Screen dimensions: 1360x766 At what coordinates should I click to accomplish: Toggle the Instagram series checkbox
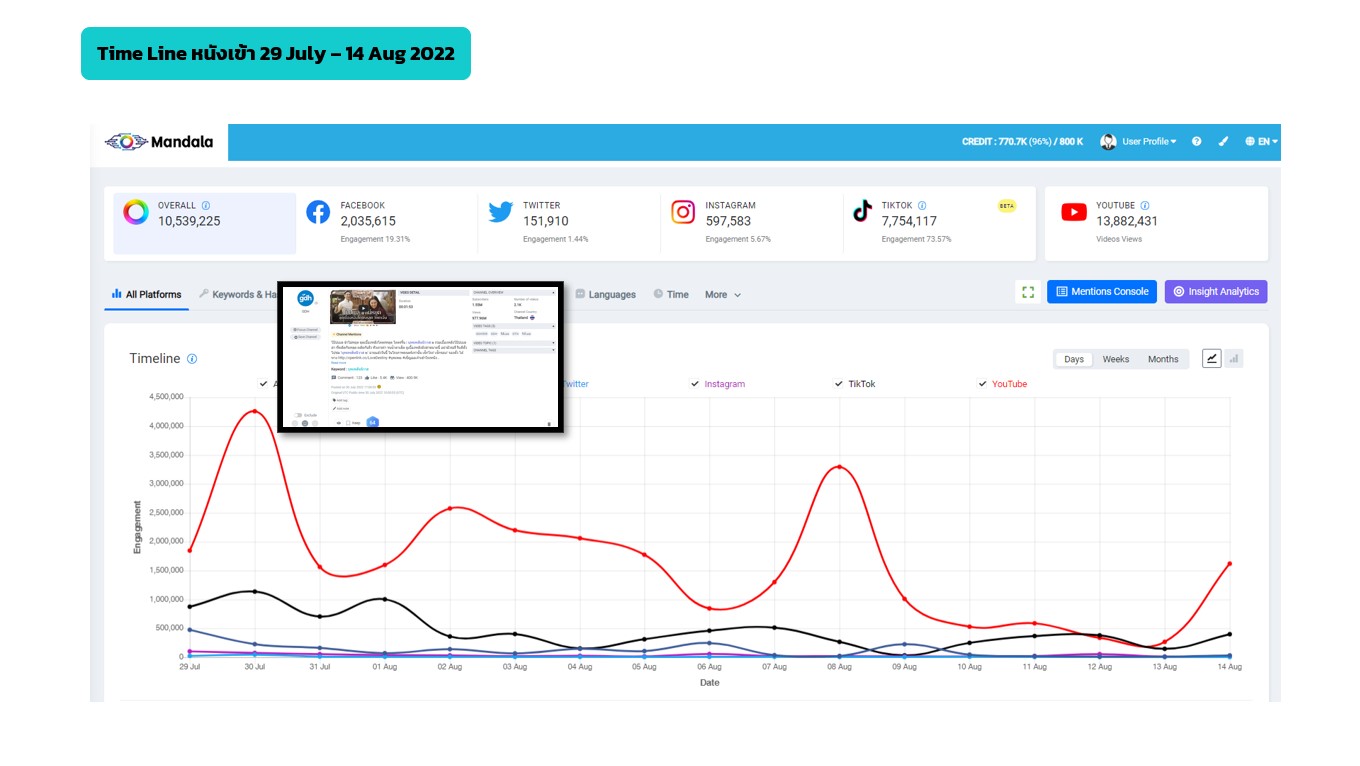pos(695,384)
